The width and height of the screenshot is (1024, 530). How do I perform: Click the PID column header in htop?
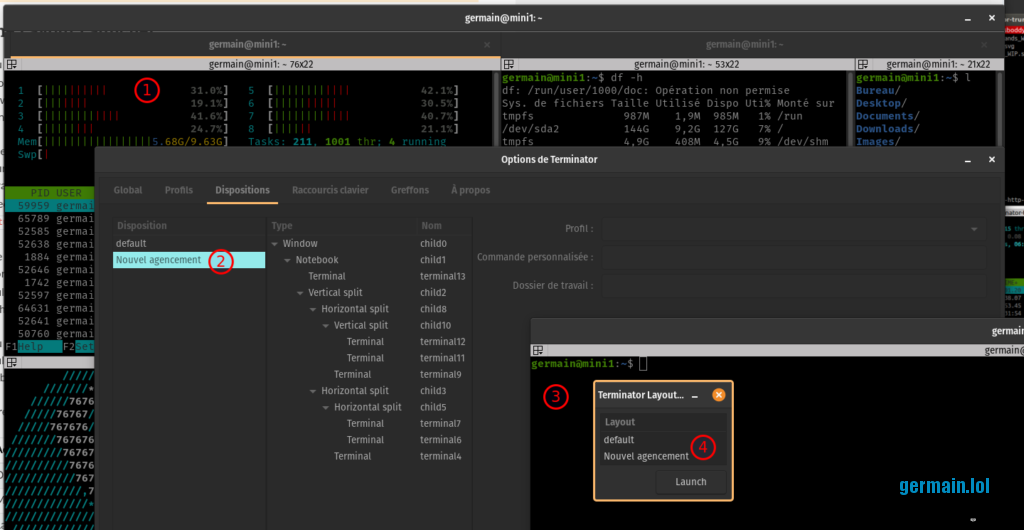pyautogui.click(x=38, y=193)
